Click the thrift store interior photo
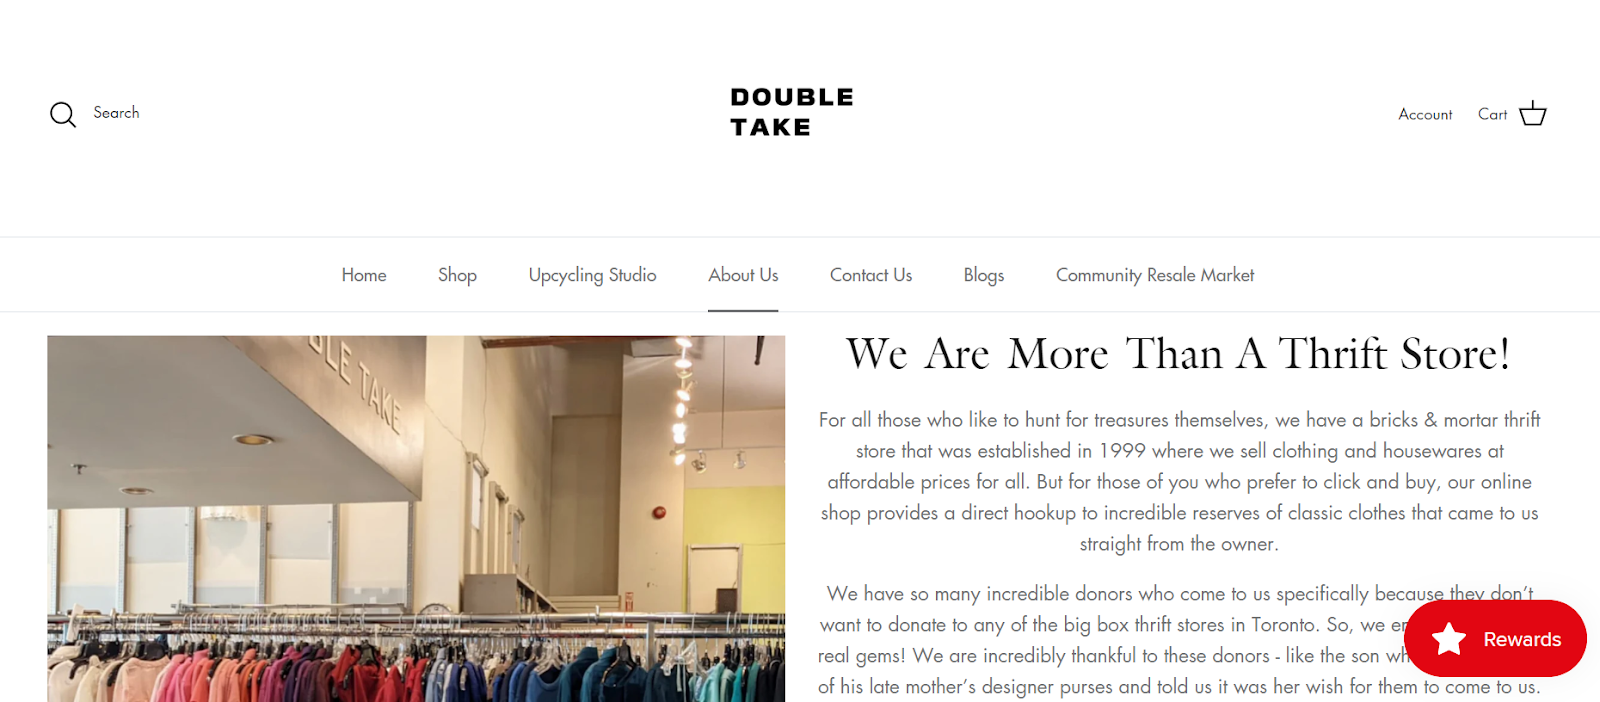 (416, 518)
